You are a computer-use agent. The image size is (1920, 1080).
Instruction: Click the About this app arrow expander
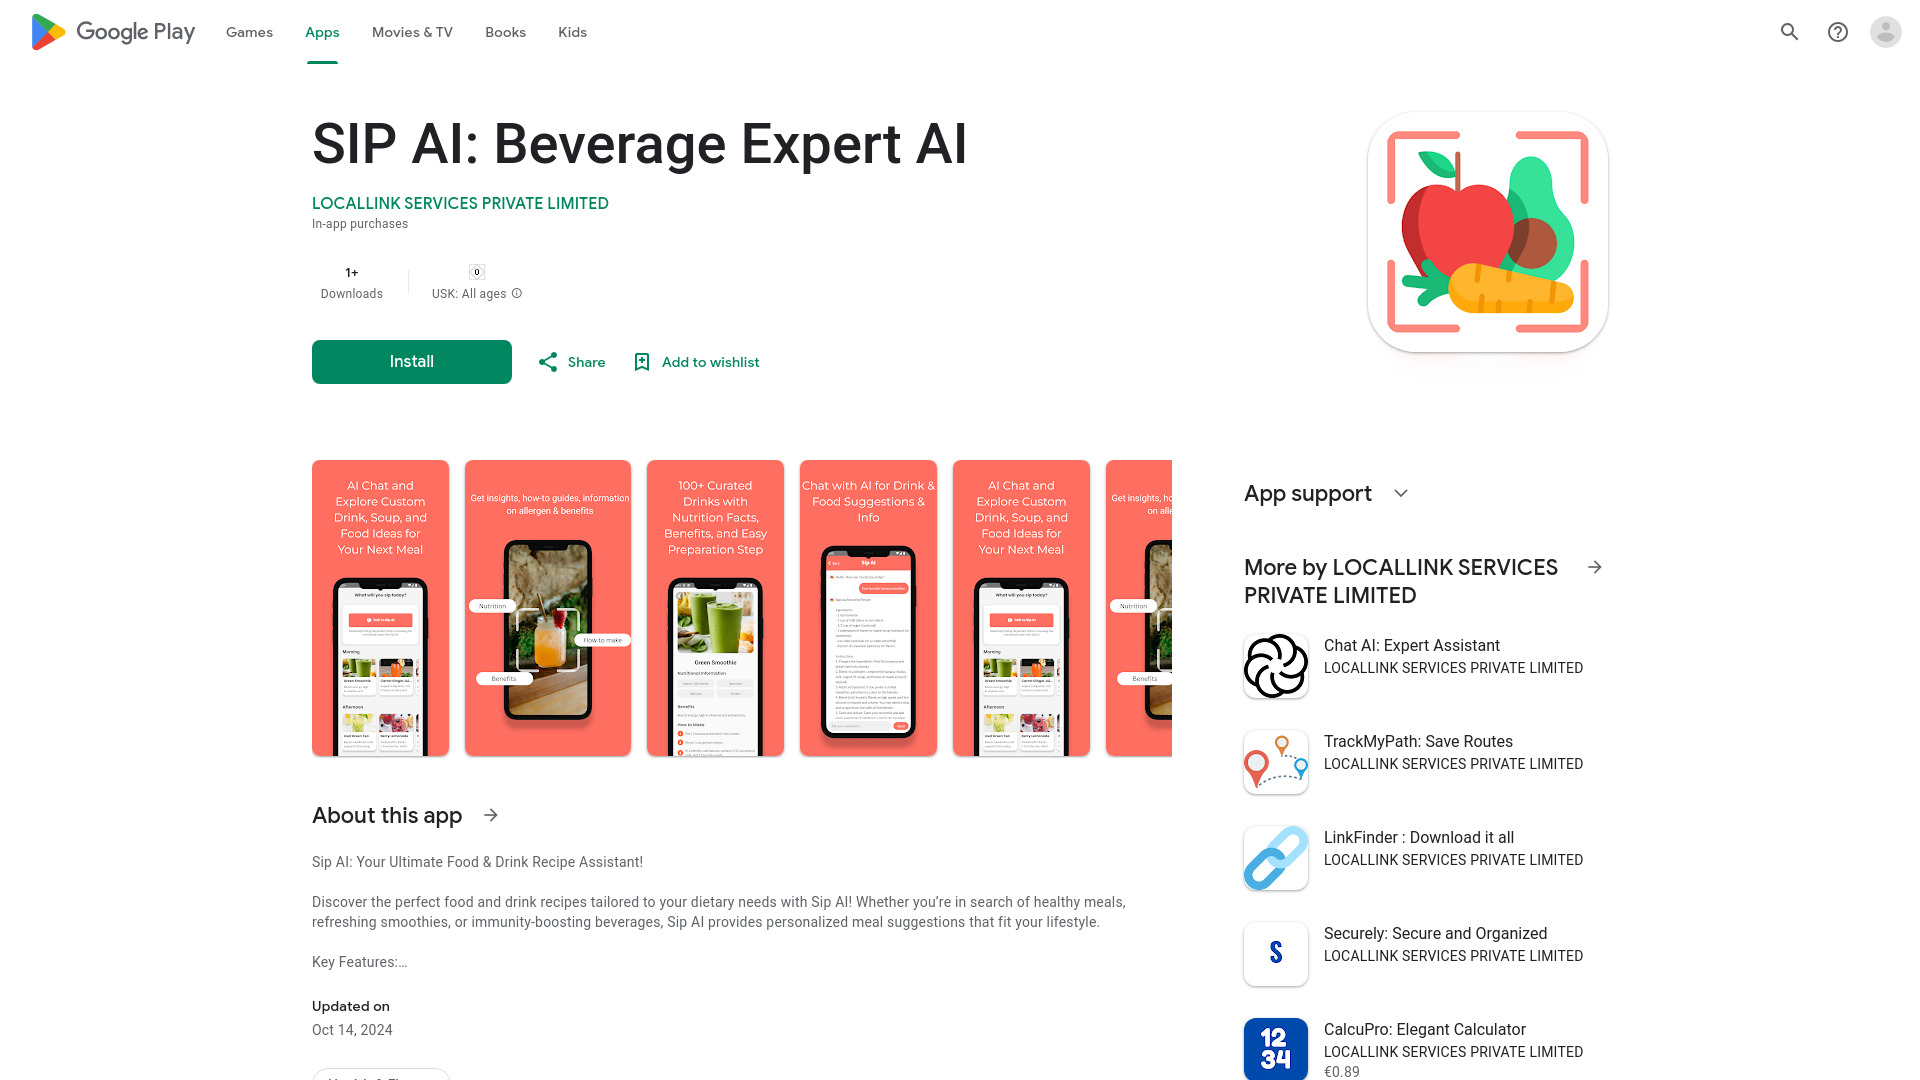492,815
